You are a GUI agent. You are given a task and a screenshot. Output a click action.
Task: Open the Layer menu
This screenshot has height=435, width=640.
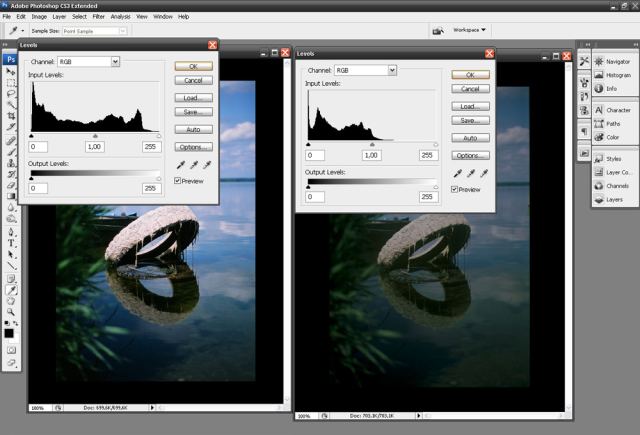[59, 17]
